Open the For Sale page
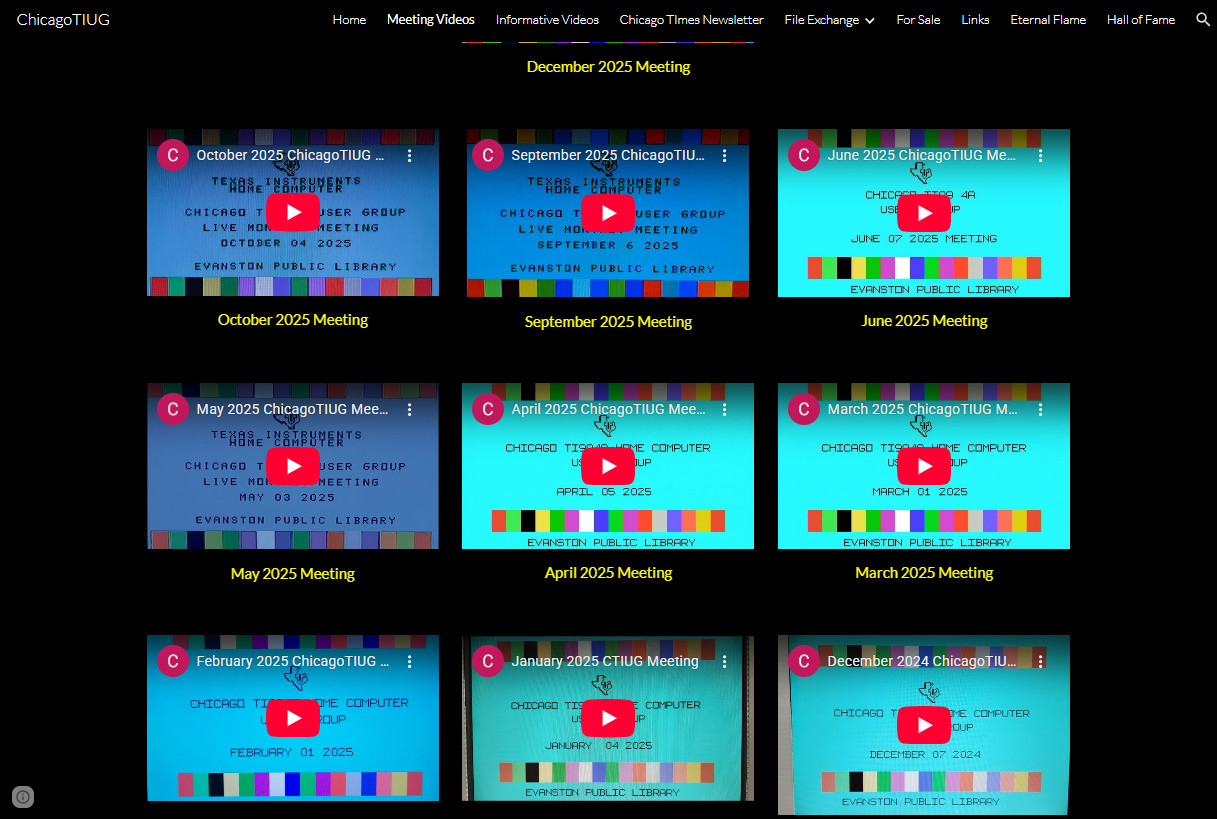 coord(917,20)
